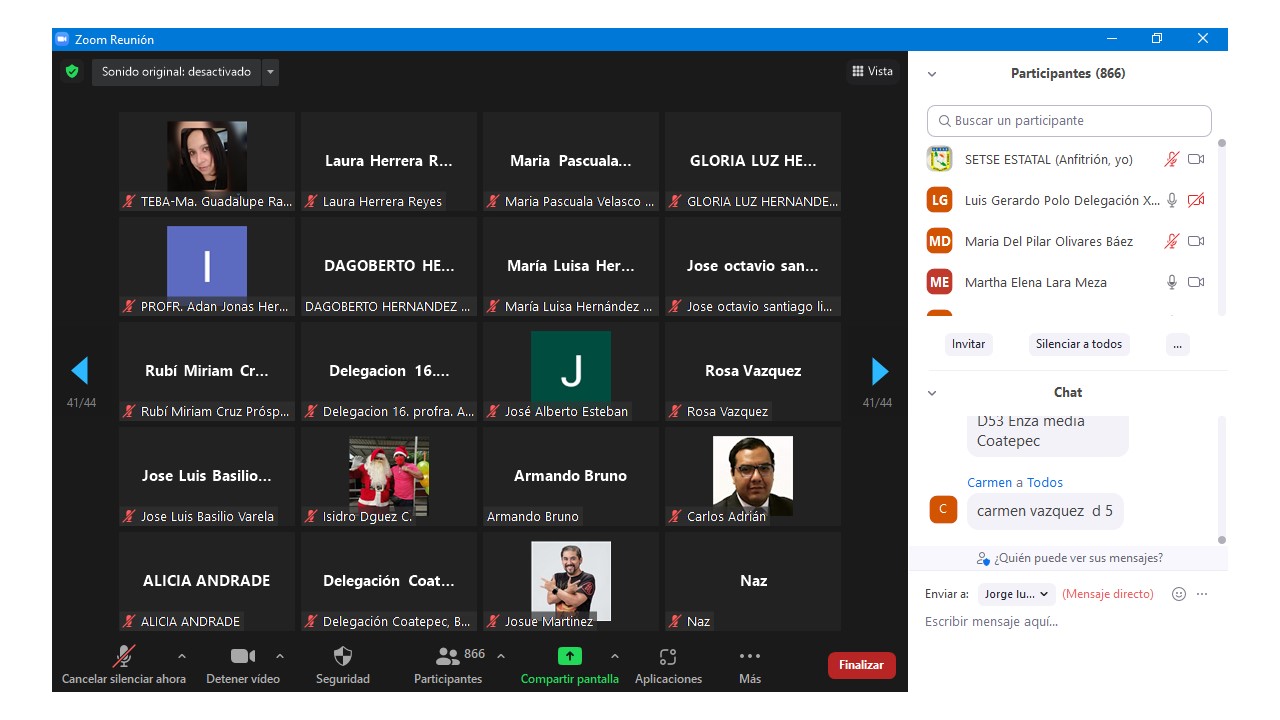Open participants panel '...' more options
1280x720 pixels.
tap(1177, 344)
